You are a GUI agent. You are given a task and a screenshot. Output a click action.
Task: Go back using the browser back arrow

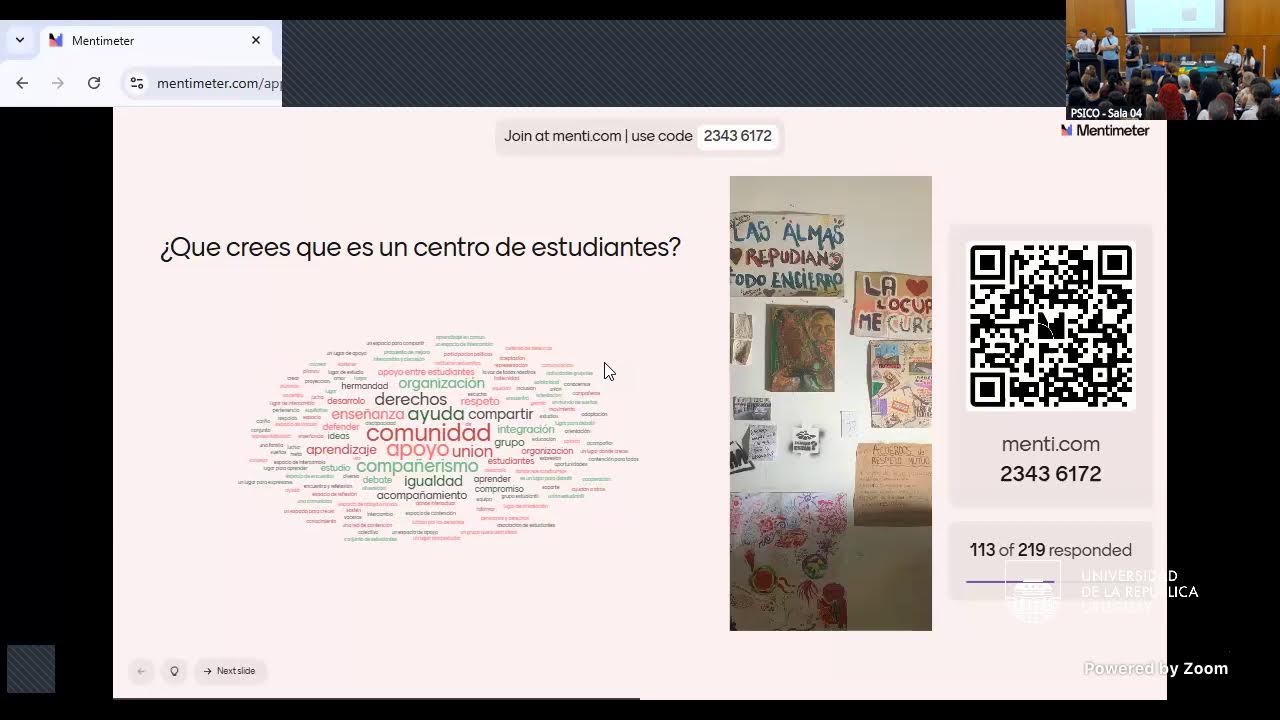point(22,83)
